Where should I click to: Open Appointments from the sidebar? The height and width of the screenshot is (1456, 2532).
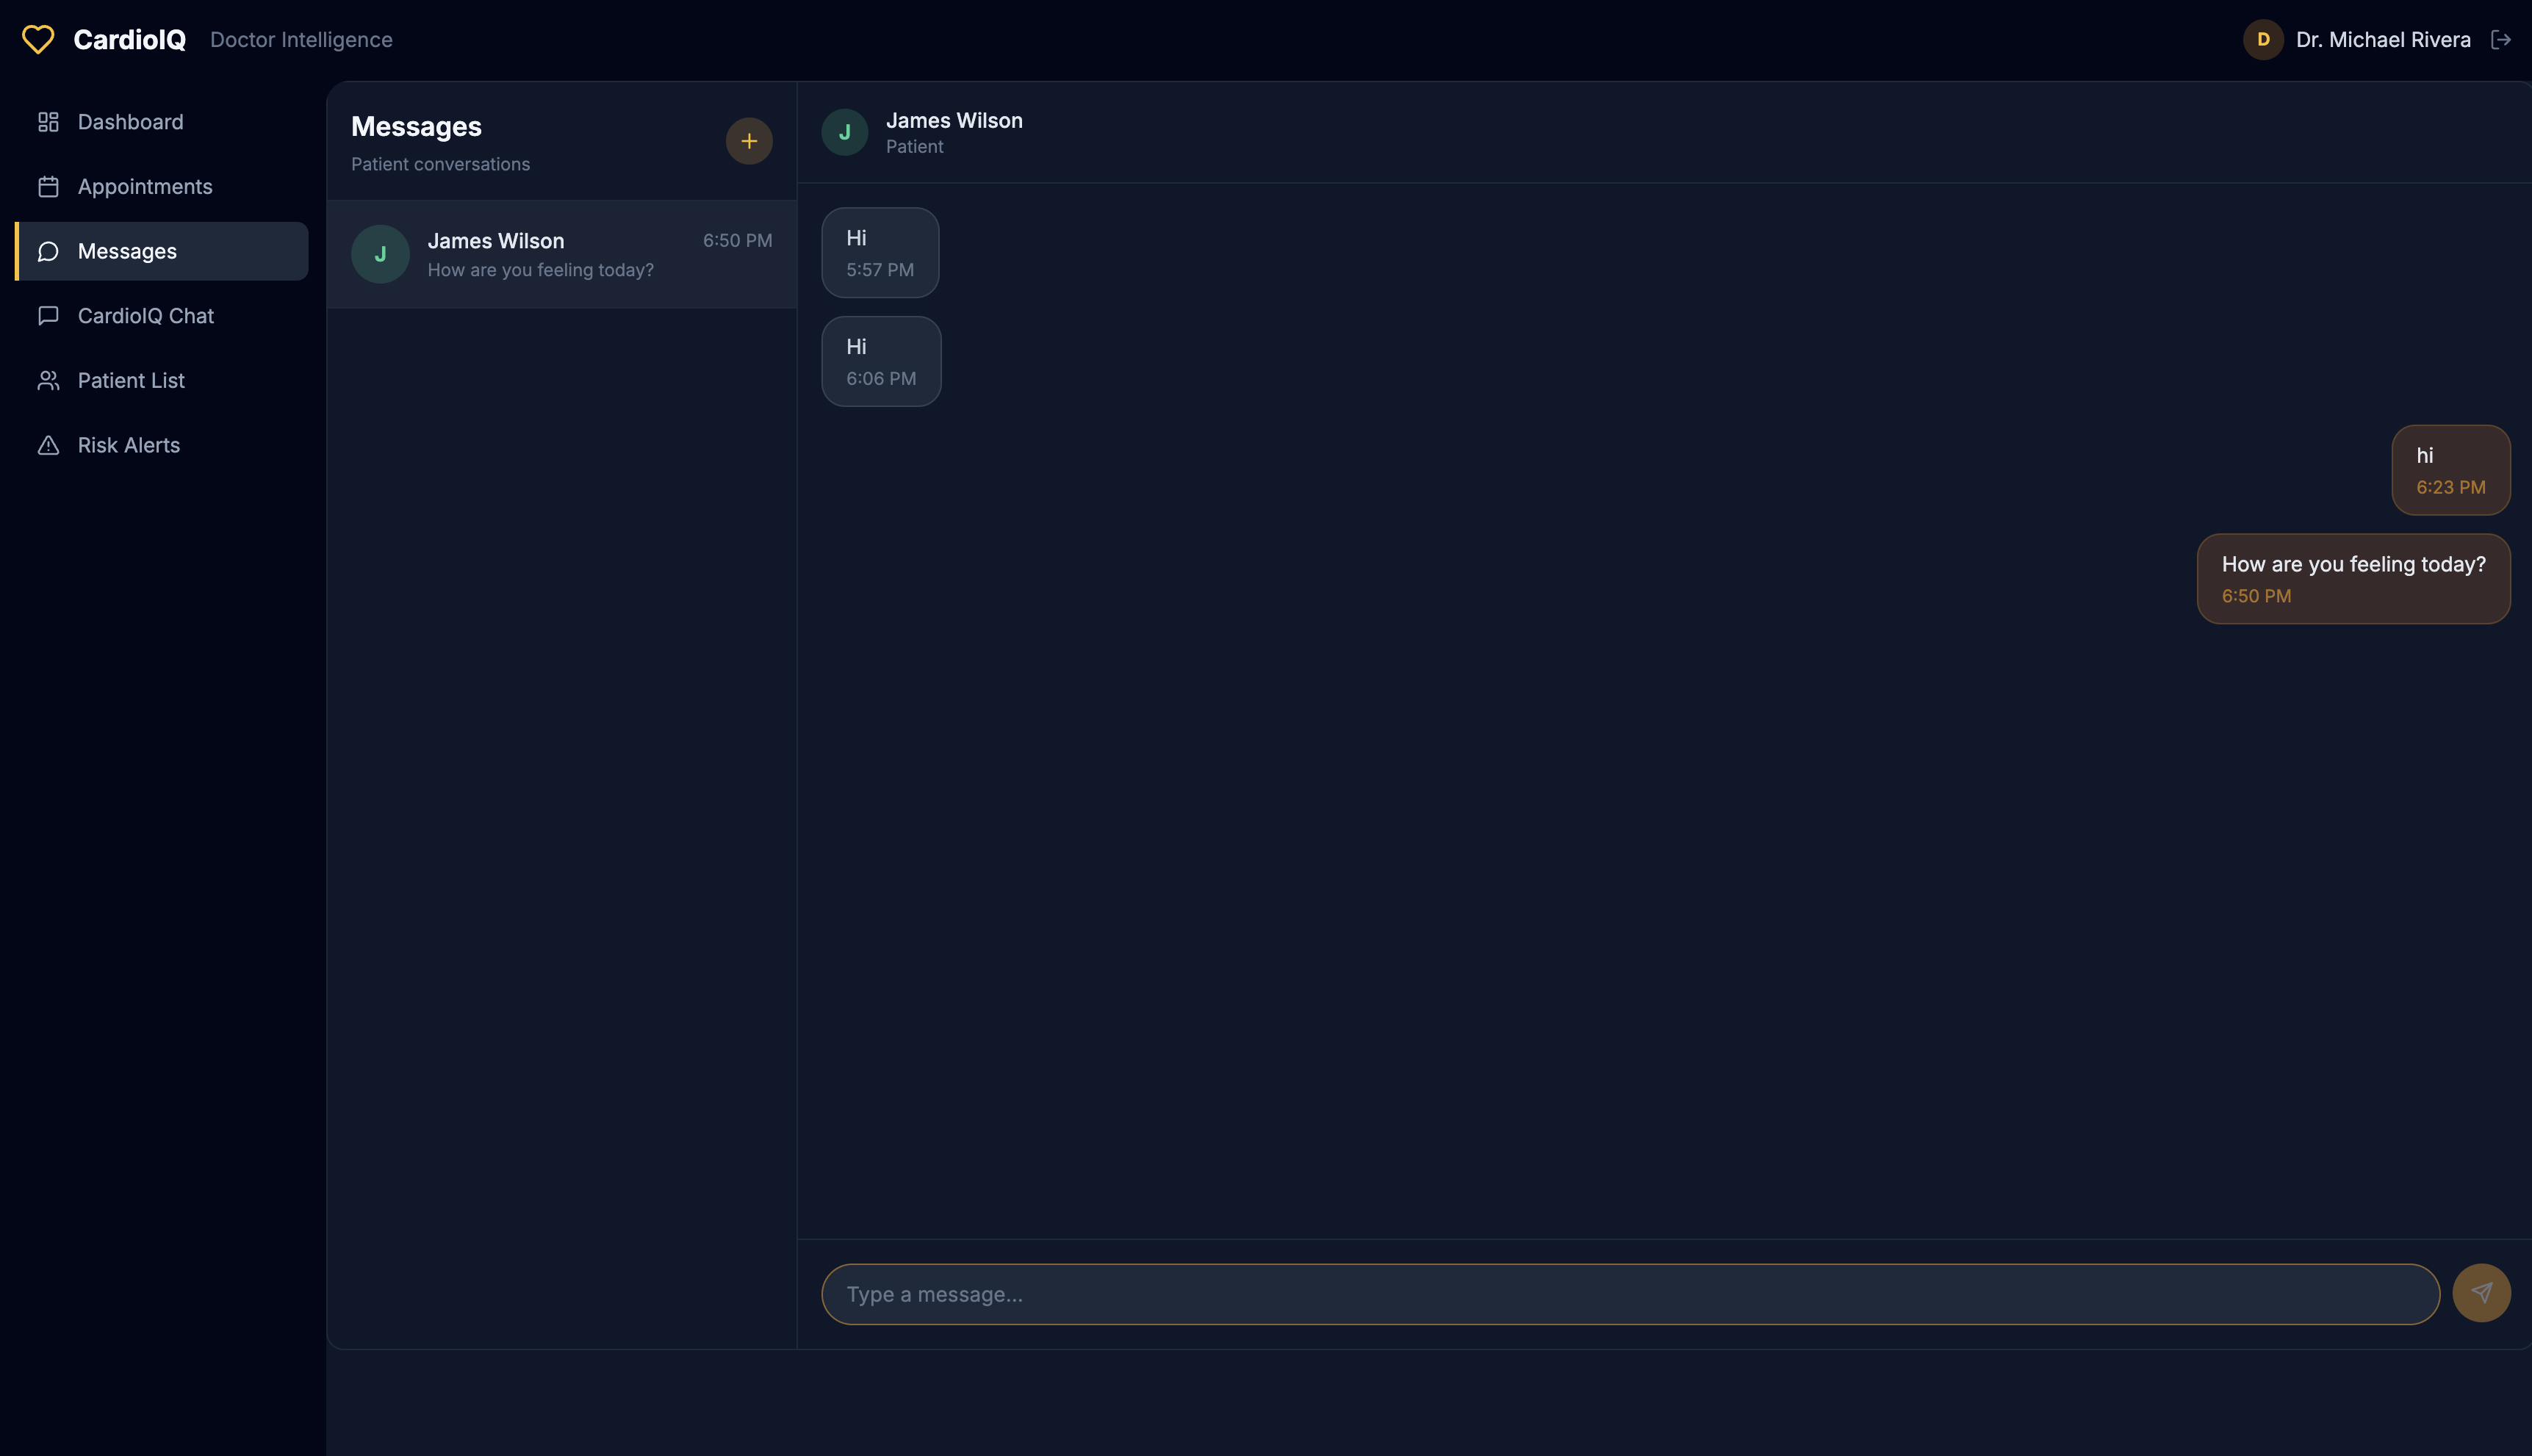(x=145, y=187)
